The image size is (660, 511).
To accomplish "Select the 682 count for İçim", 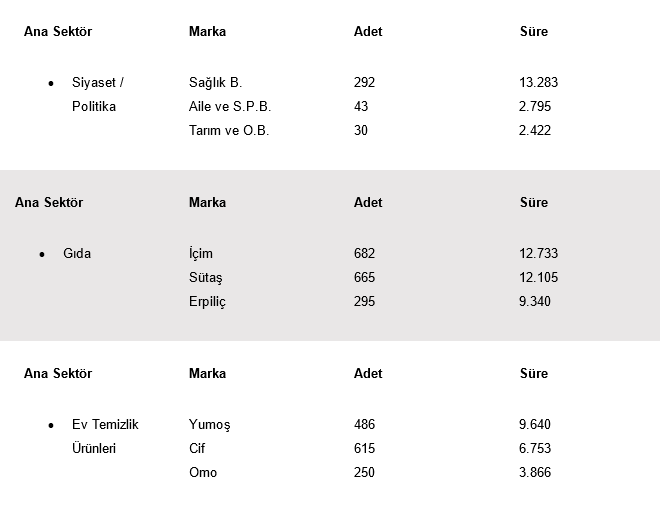I will tap(364, 254).
